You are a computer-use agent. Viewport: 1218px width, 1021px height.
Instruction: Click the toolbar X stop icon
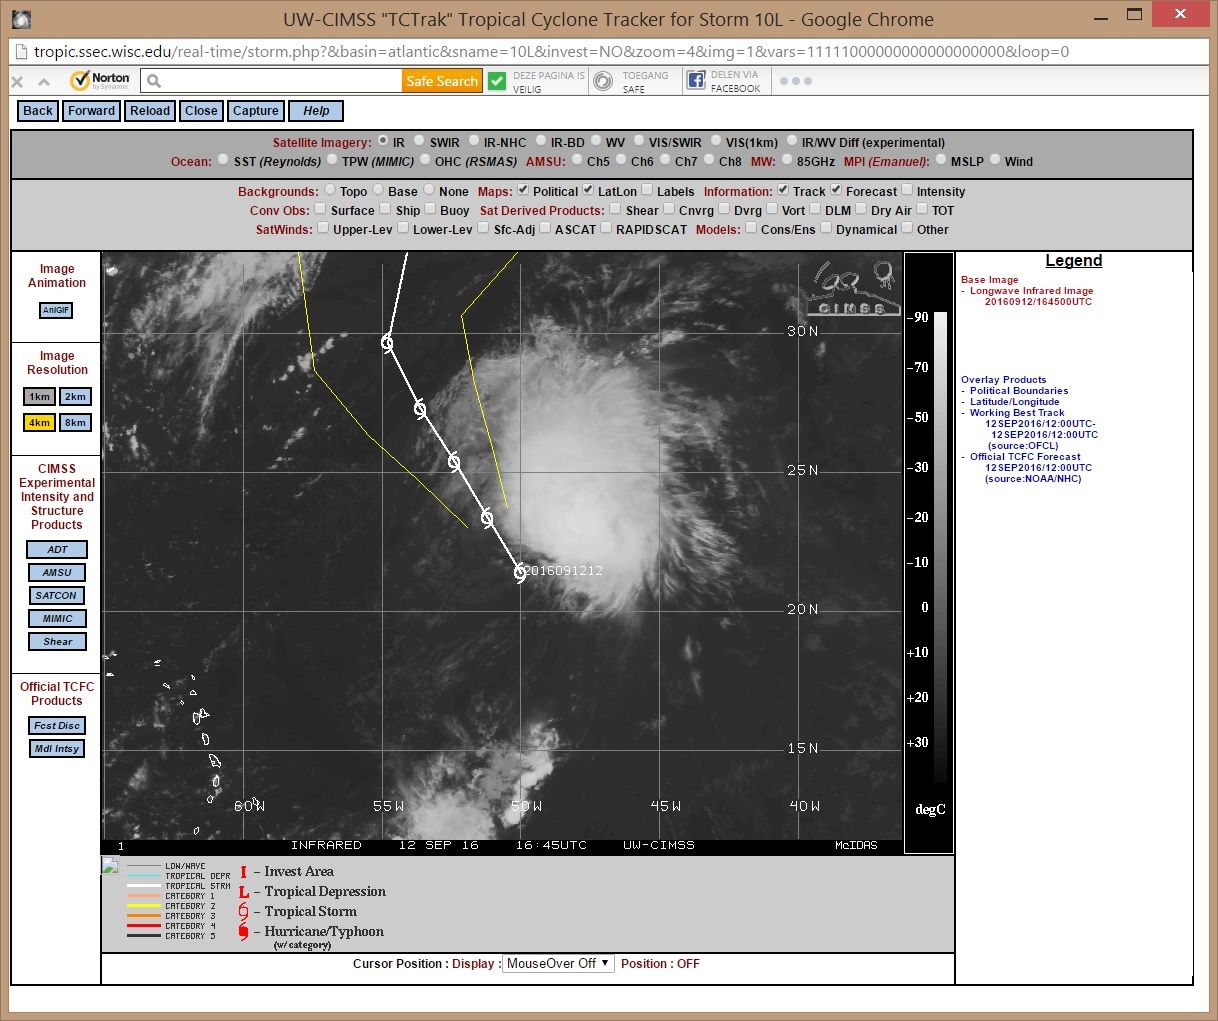pyautogui.click(x=17, y=82)
